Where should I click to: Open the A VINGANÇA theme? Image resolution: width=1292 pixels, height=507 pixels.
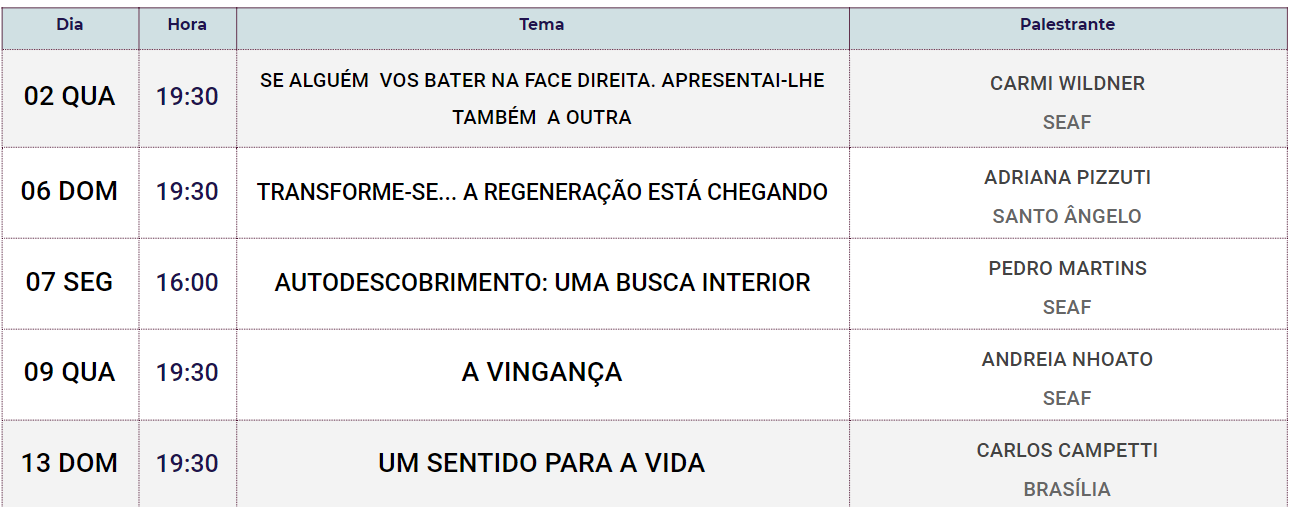pyautogui.click(x=542, y=372)
